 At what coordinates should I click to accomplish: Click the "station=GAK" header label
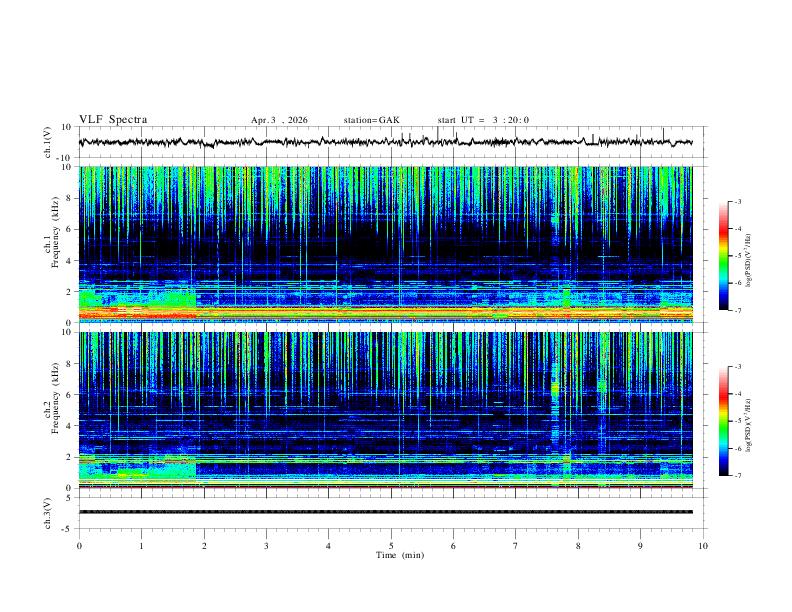click(x=372, y=120)
